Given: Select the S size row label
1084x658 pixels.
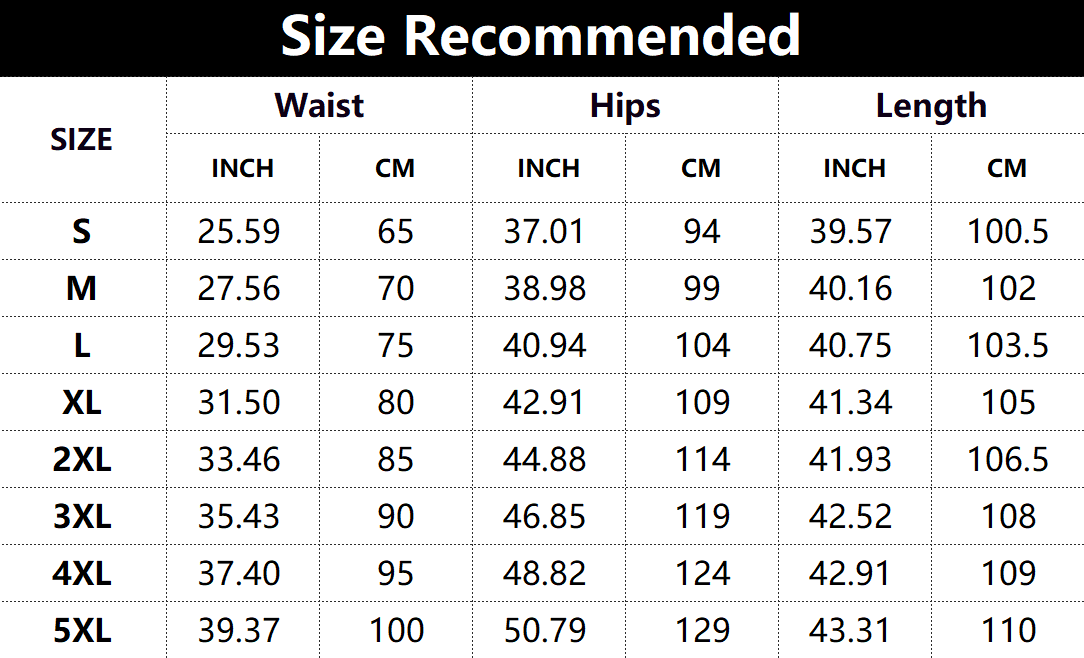Looking at the screenshot, I should click(x=82, y=232).
